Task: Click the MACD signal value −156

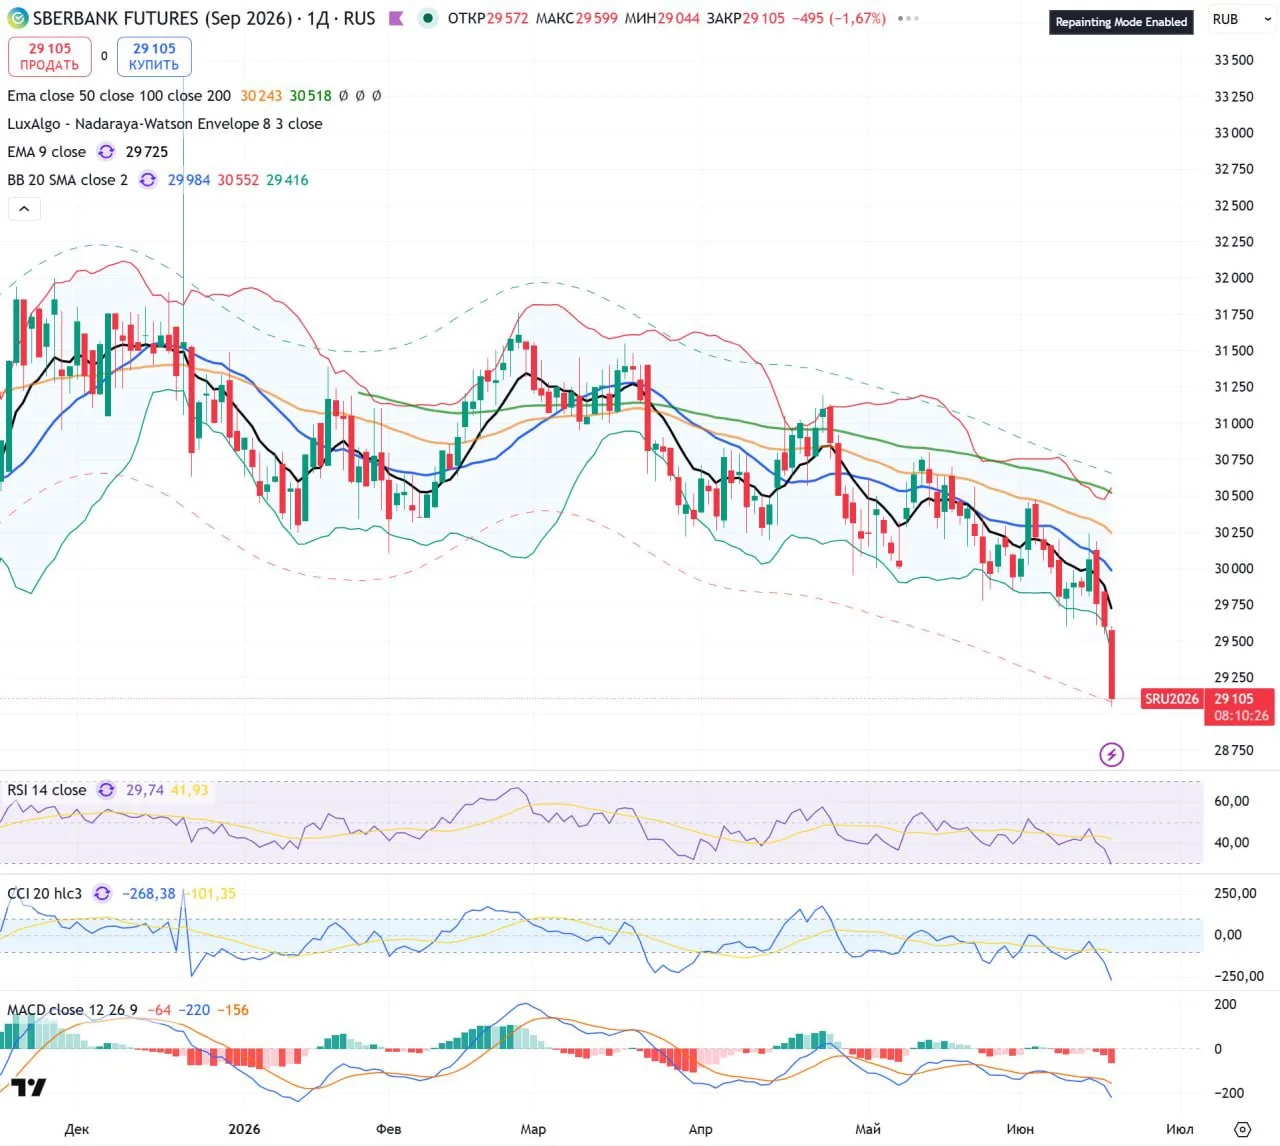Action: coord(233,1010)
